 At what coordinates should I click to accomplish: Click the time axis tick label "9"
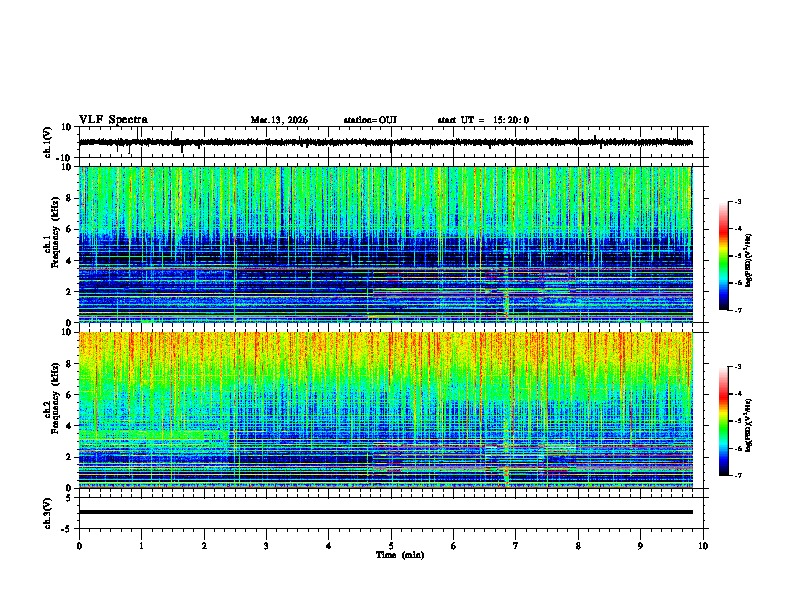pyautogui.click(x=640, y=546)
